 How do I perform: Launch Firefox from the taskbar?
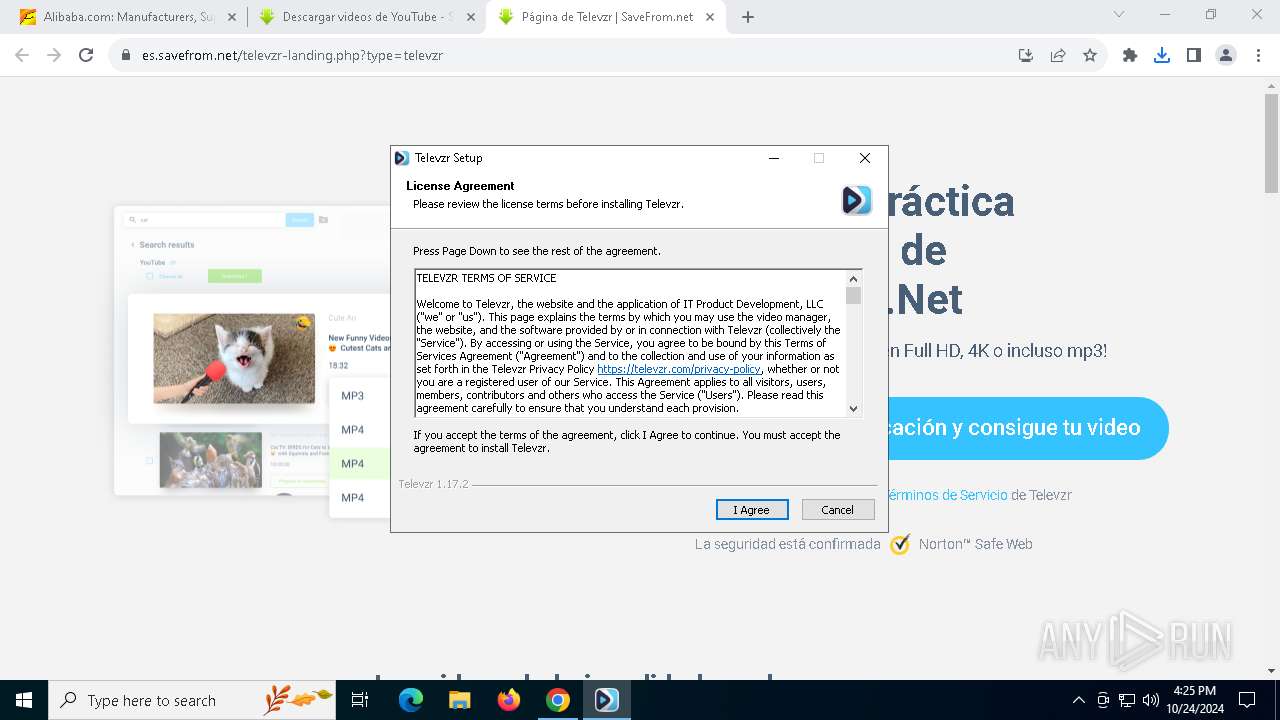pyautogui.click(x=509, y=700)
